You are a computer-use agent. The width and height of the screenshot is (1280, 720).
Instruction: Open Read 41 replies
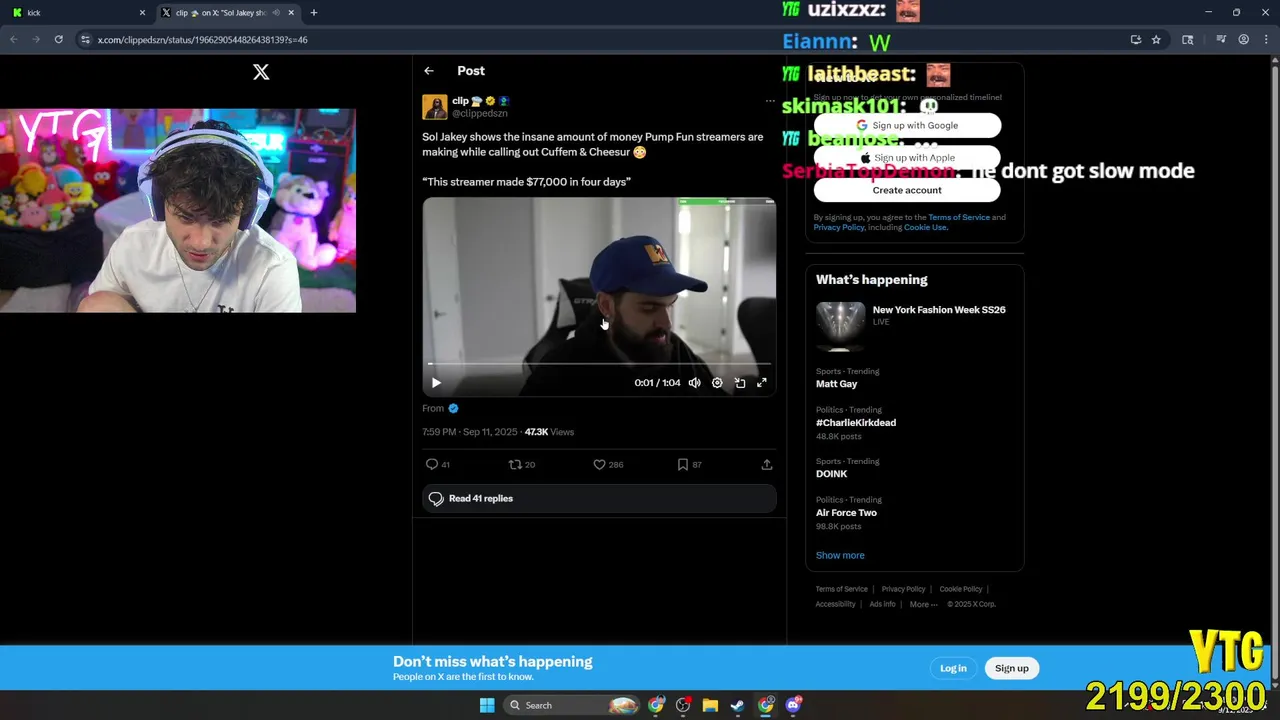pyautogui.click(x=599, y=498)
